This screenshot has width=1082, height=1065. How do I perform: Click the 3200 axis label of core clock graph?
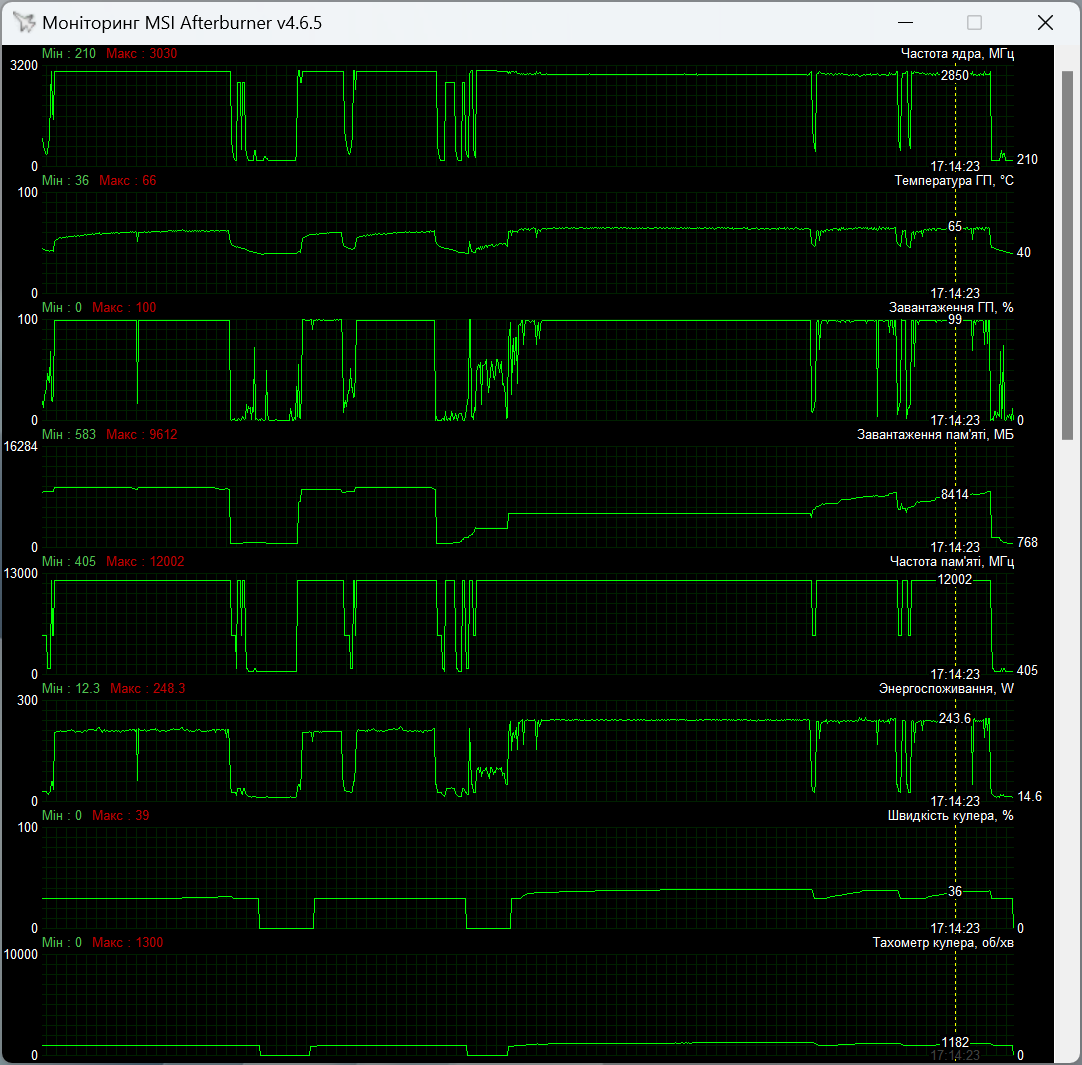[23, 66]
